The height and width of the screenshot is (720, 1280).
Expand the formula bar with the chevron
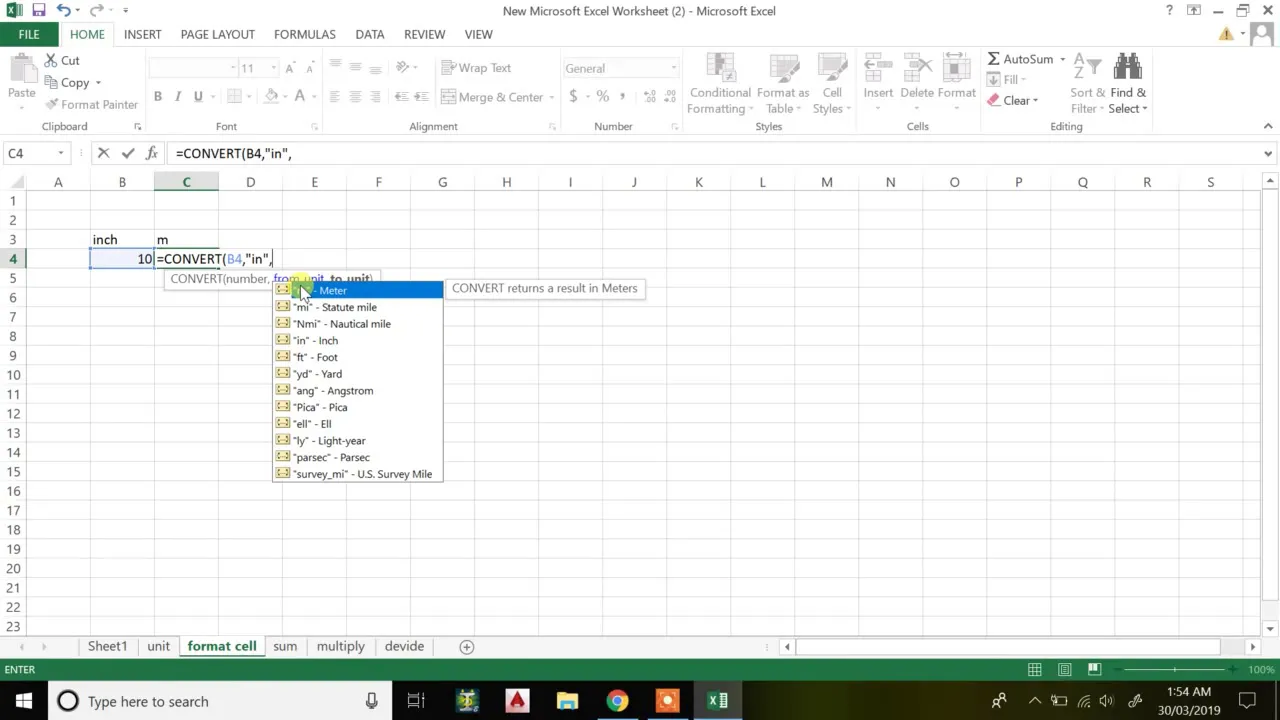click(1268, 153)
